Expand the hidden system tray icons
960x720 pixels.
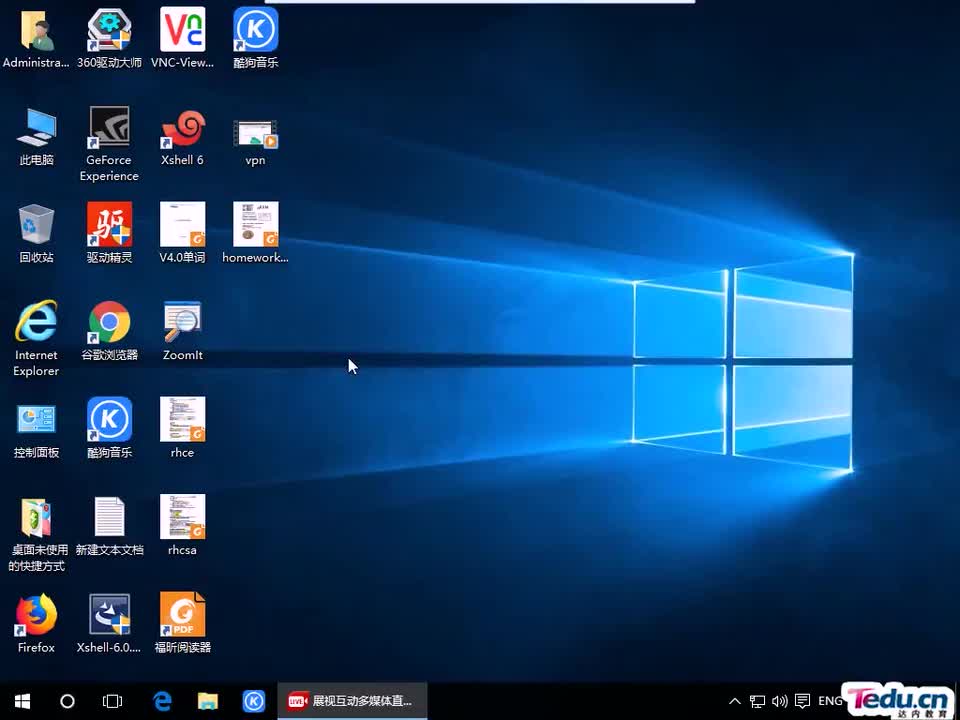(x=735, y=701)
